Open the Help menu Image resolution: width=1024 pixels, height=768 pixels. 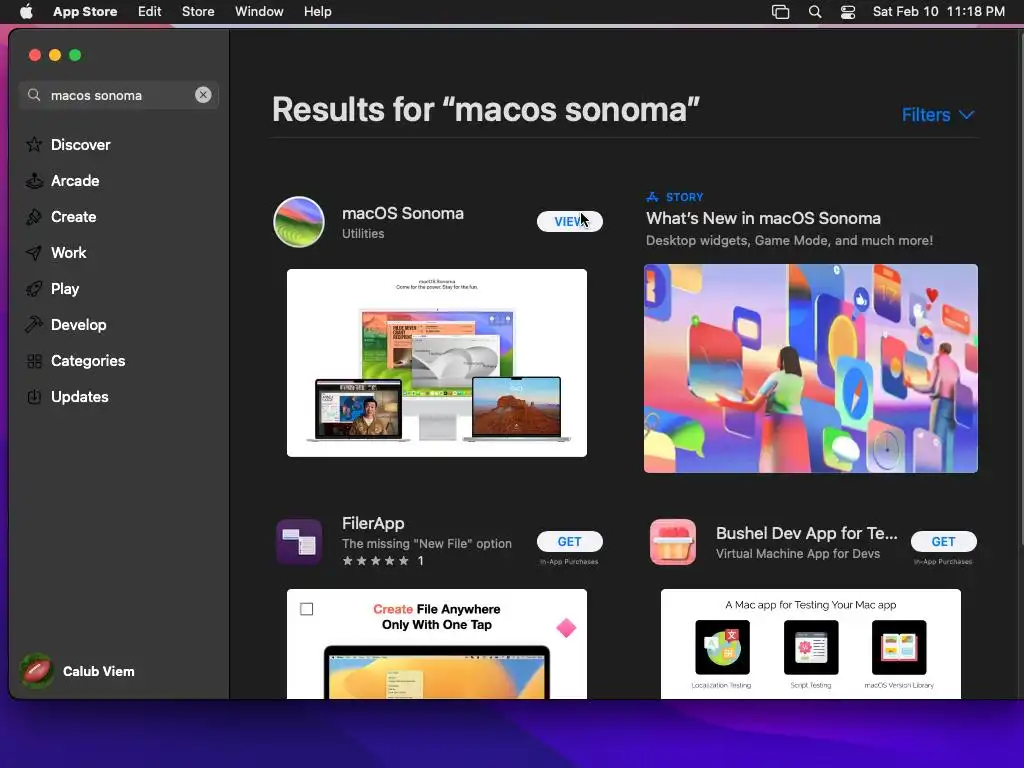317,11
